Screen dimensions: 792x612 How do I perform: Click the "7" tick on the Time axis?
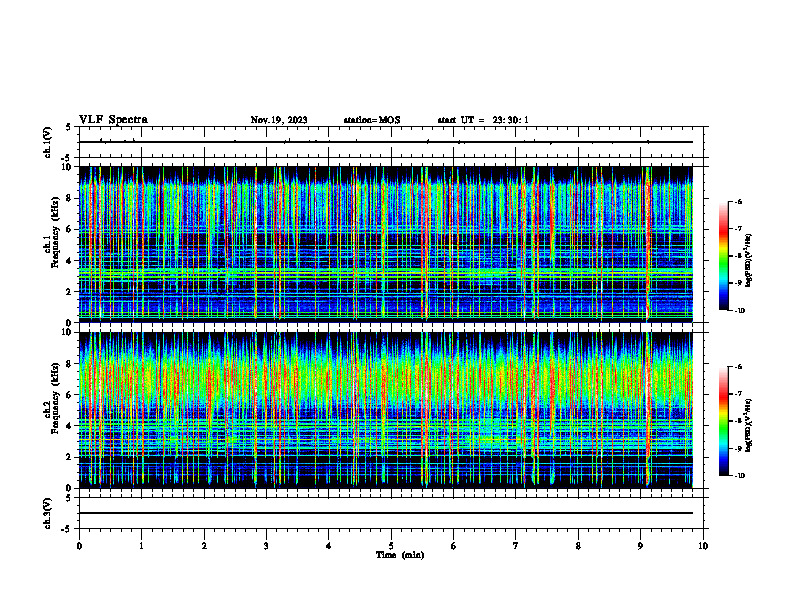(516, 546)
